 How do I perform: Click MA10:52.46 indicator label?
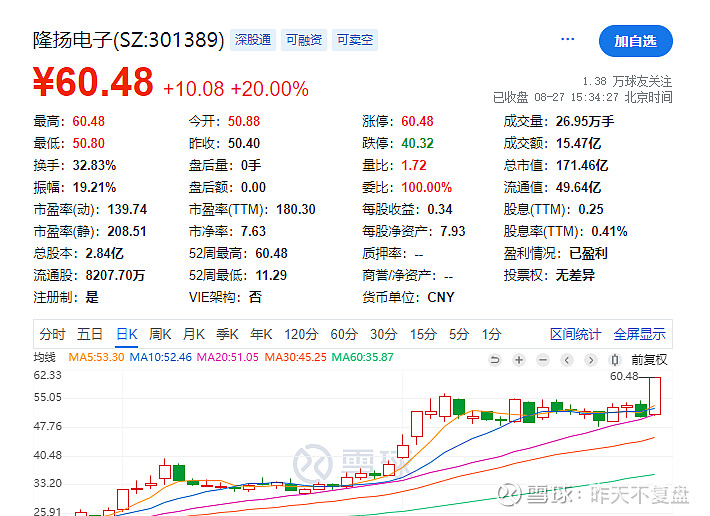pos(161,357)
